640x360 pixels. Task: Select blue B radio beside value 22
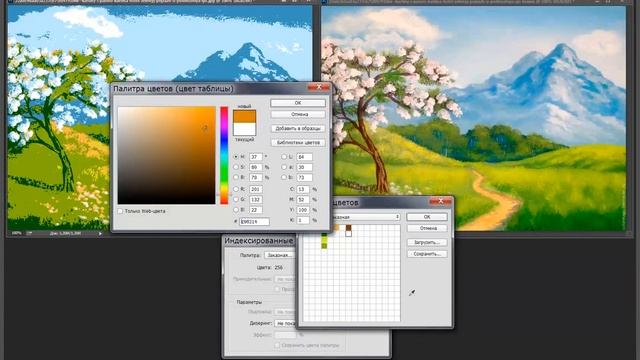tap(236, 209)
